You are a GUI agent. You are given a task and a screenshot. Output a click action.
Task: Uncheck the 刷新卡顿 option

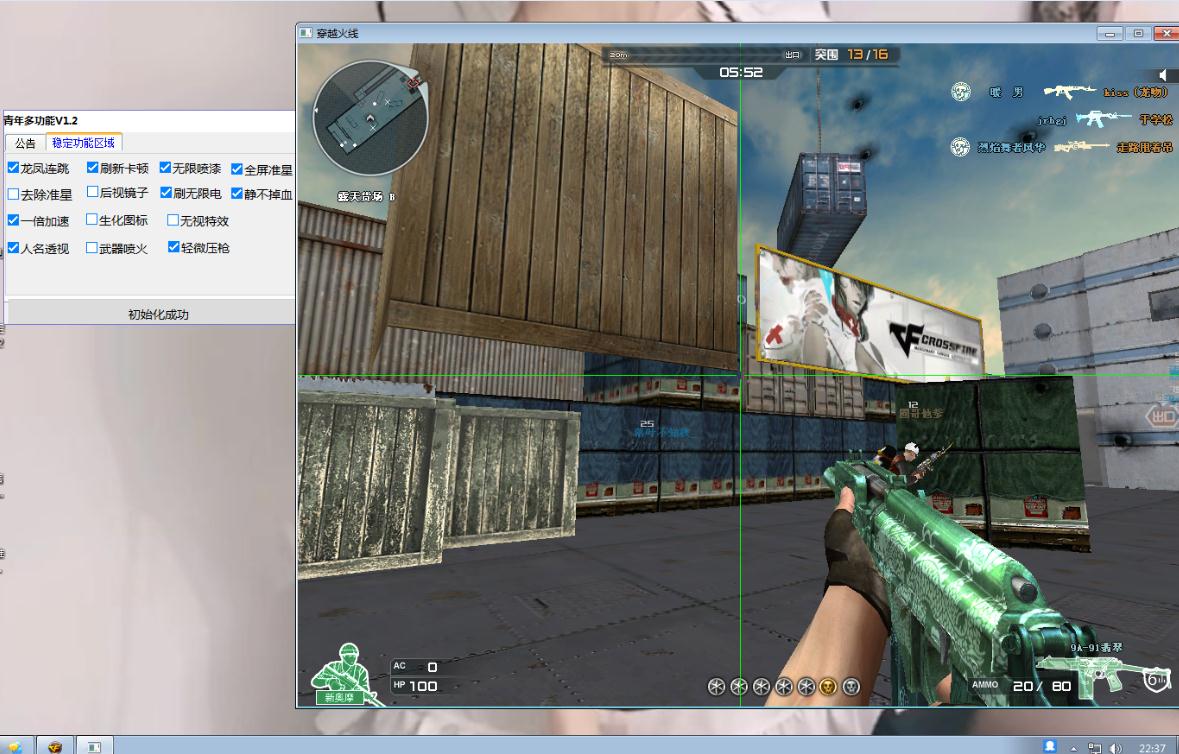(x=92, y=167)
